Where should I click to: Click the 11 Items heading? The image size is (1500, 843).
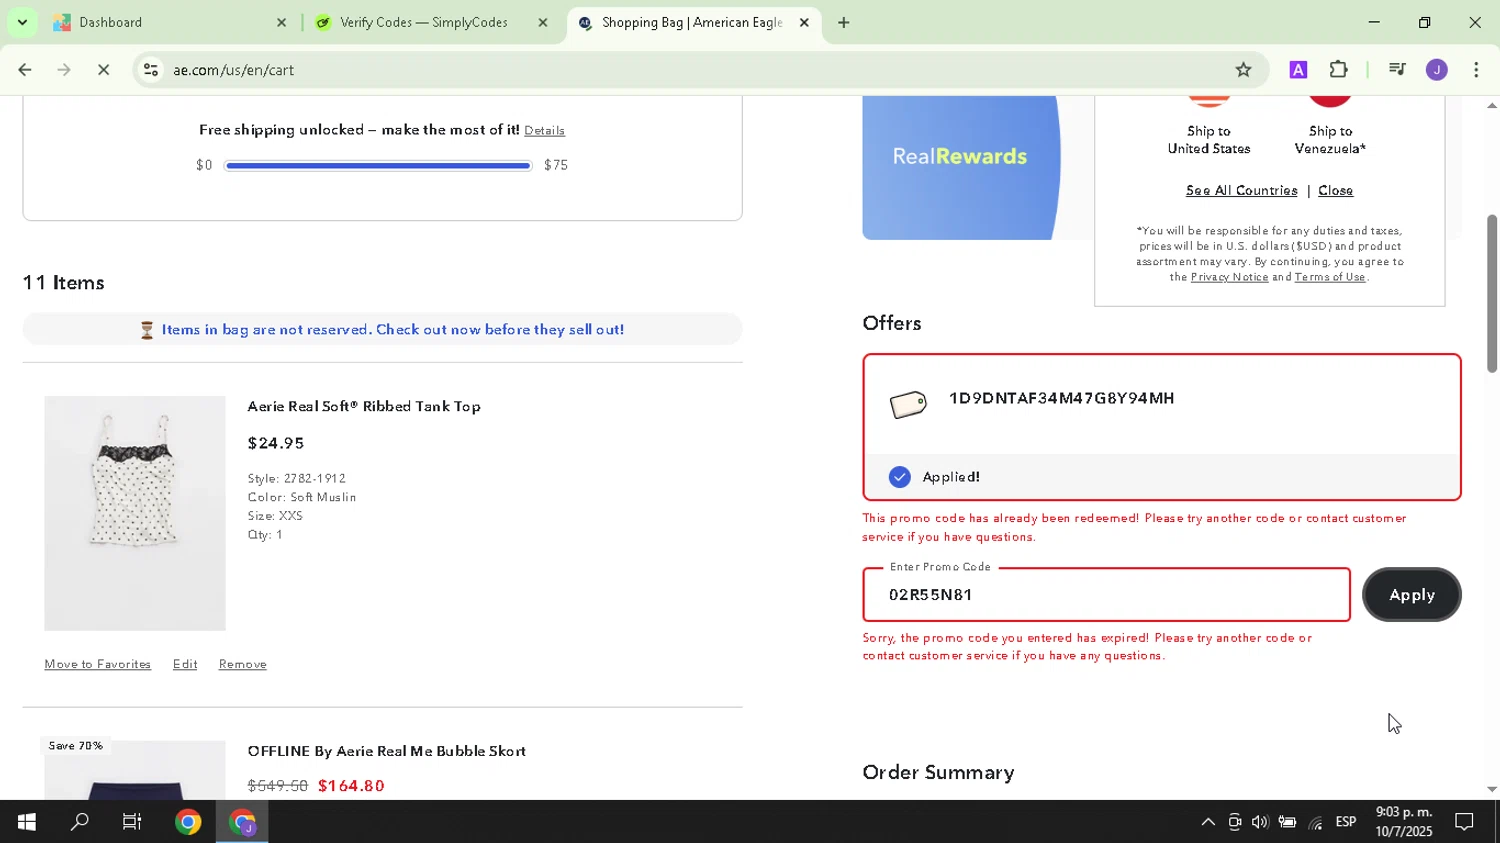[x=64, y=283]
